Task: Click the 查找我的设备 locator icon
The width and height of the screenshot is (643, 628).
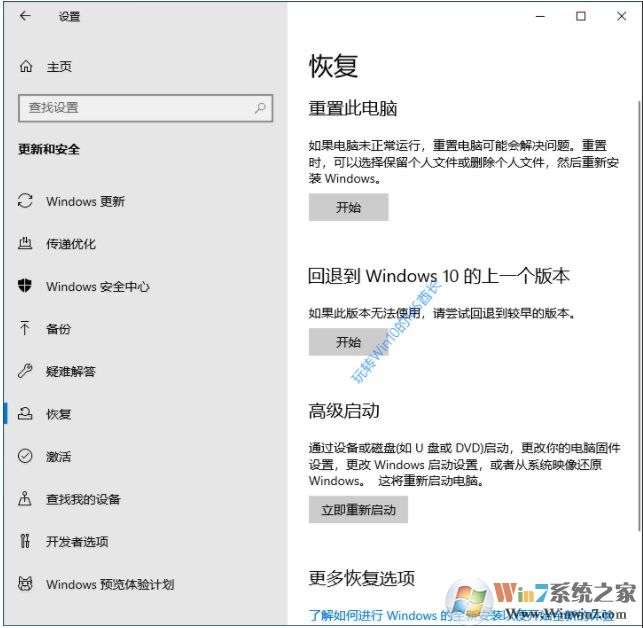Action: [x=25, y=498]
